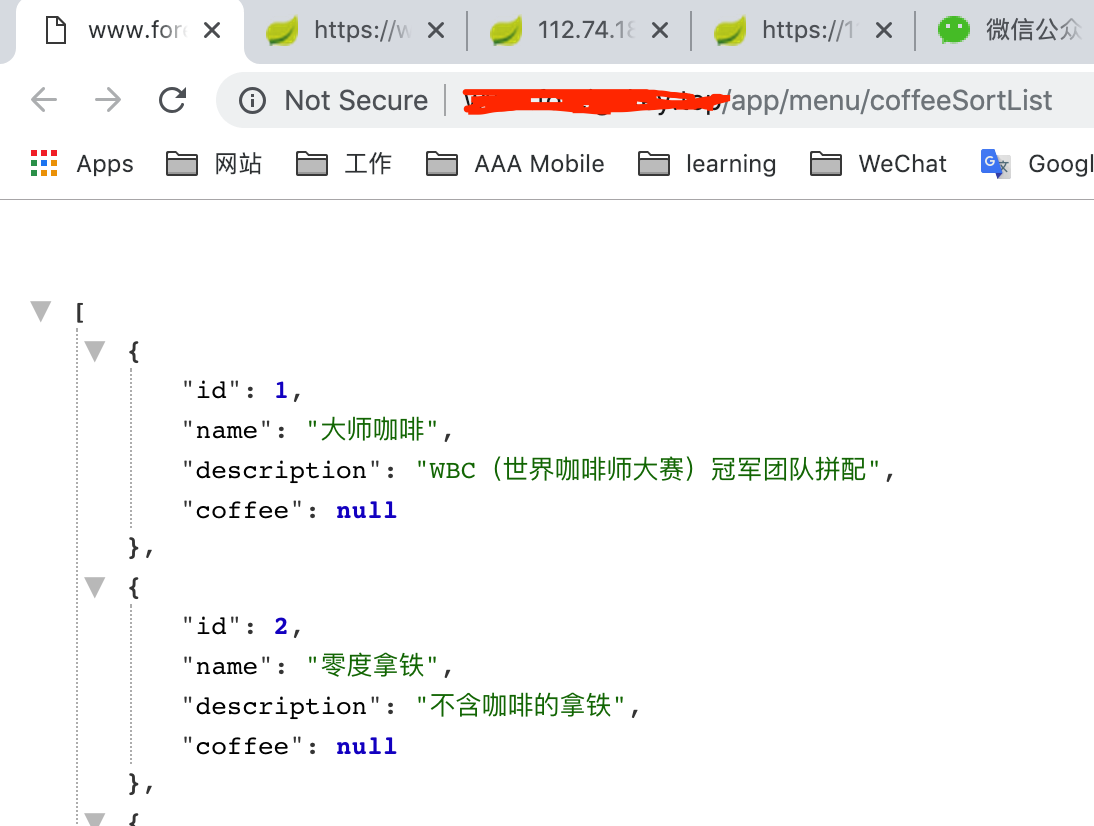1094x826 pixels.
Task: Select the description starting with WBC
Action: click(648, 470)
